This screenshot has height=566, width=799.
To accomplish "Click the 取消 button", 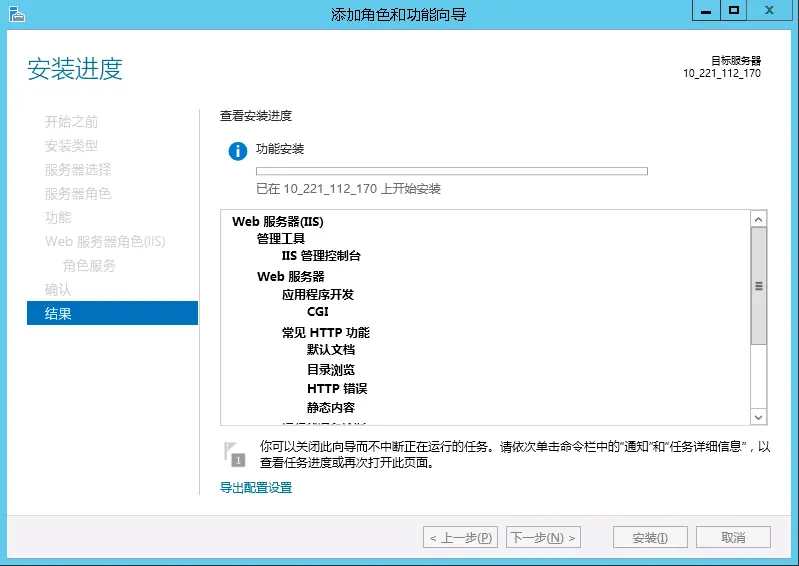I will point(733,537).
